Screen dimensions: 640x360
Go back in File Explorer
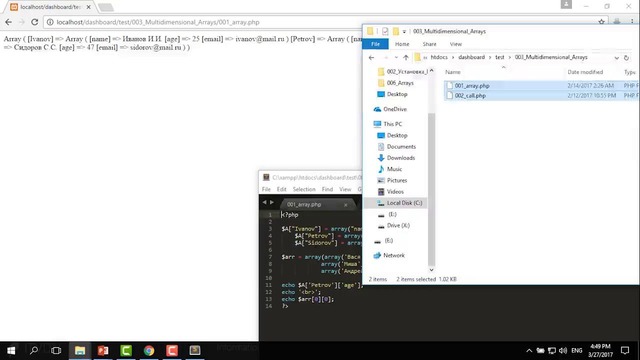[x=371, y=58]
